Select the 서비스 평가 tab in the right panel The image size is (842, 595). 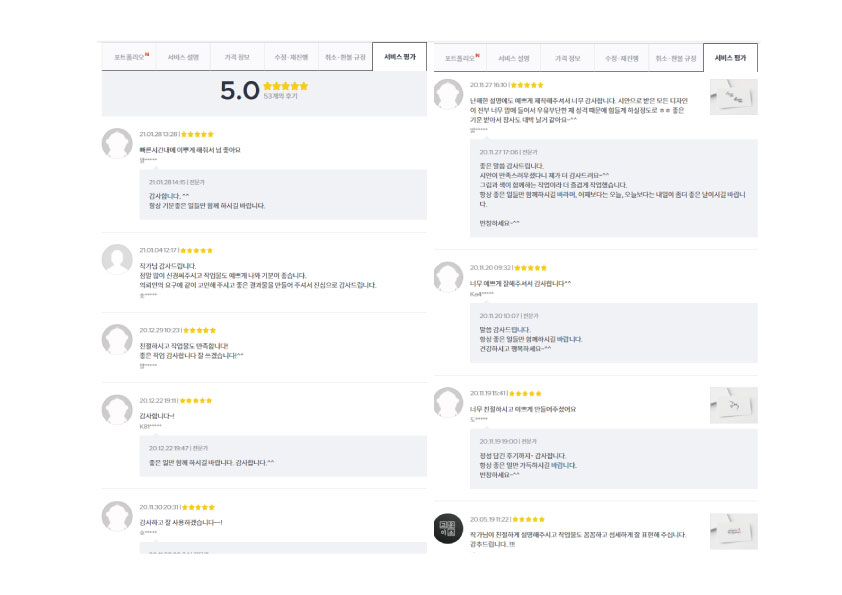pyautogui.click(x=729, y=58)
